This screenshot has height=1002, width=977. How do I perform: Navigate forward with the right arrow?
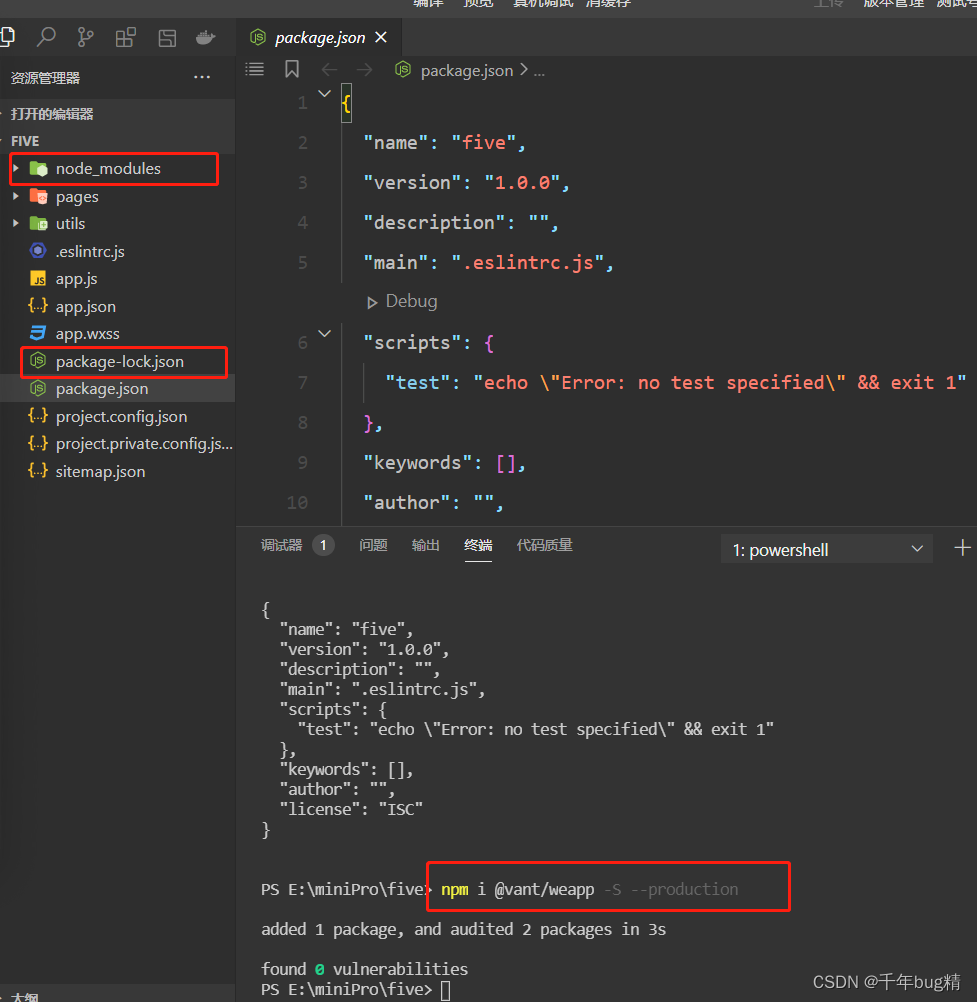pyautogui.click(x=364, y=70)
